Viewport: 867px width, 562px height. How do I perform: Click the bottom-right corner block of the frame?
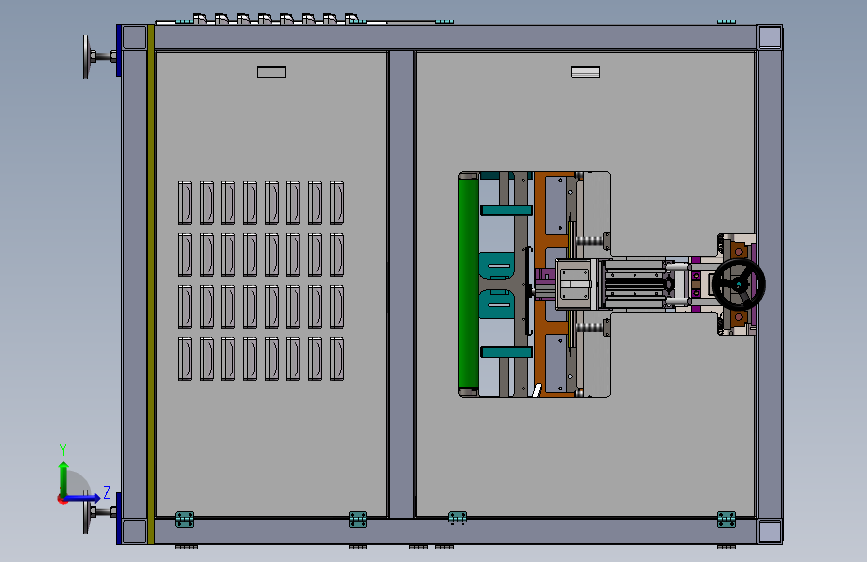(x=770, y=532)
